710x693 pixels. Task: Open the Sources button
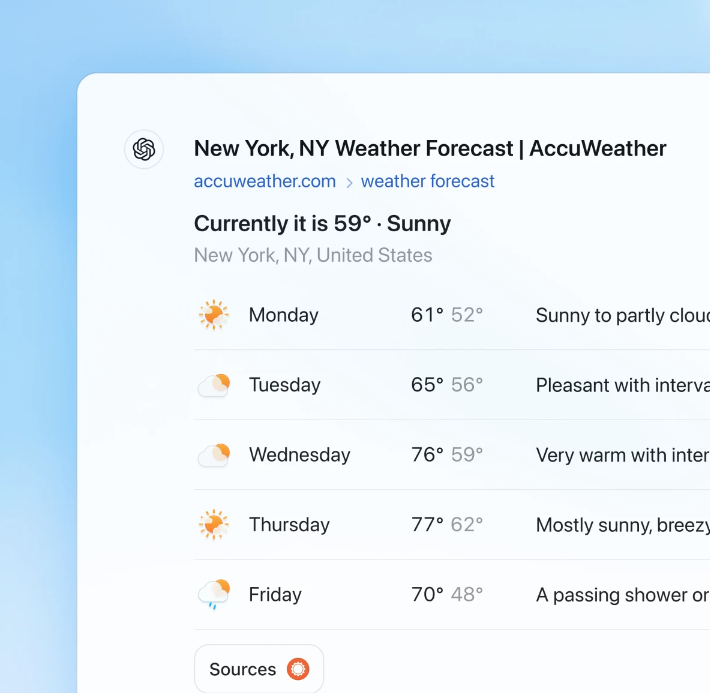coord(258,669)
